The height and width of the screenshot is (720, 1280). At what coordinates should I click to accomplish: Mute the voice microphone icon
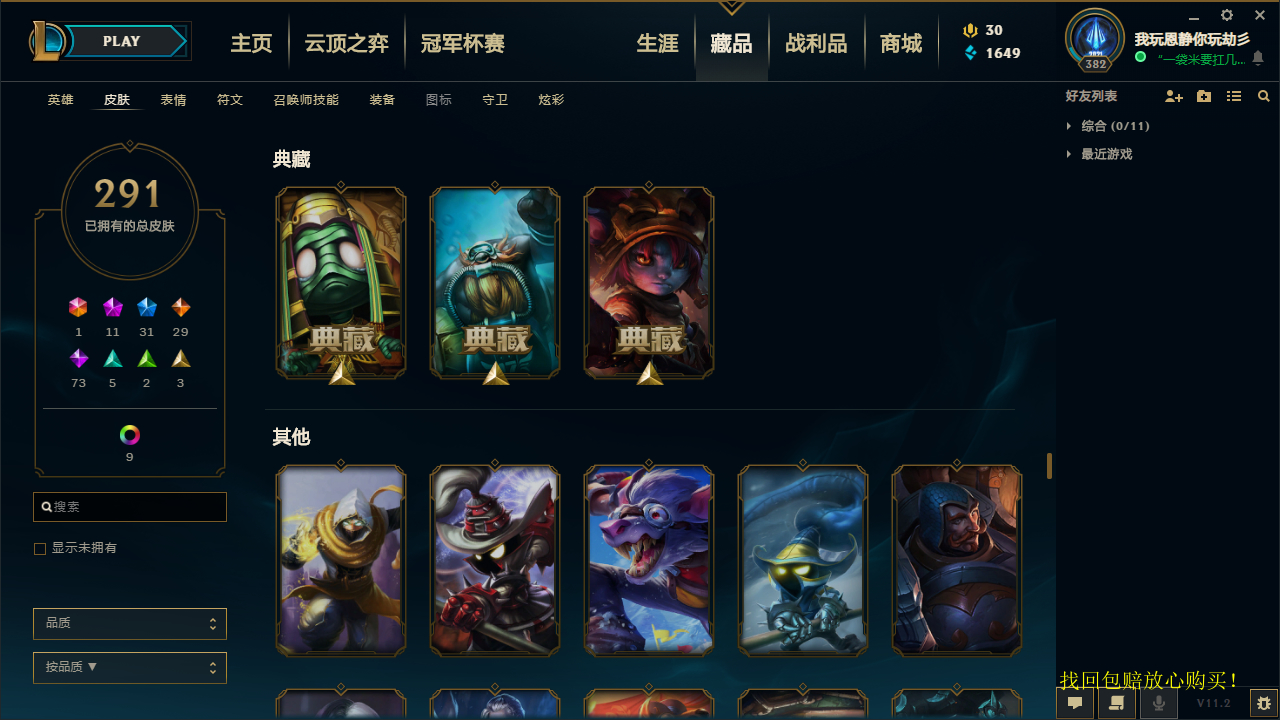click(1159, 703)
